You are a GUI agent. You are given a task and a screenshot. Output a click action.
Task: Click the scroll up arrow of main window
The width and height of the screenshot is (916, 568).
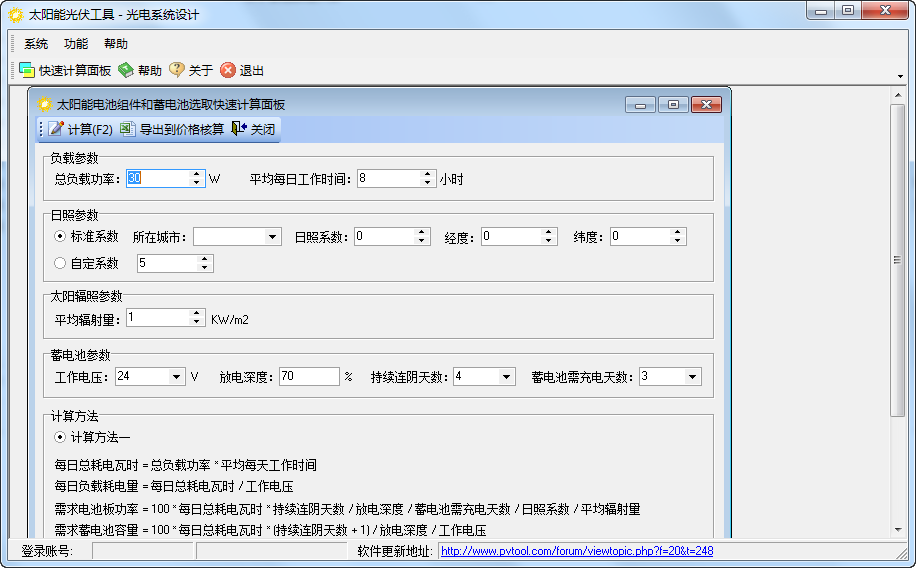point(898,94)
